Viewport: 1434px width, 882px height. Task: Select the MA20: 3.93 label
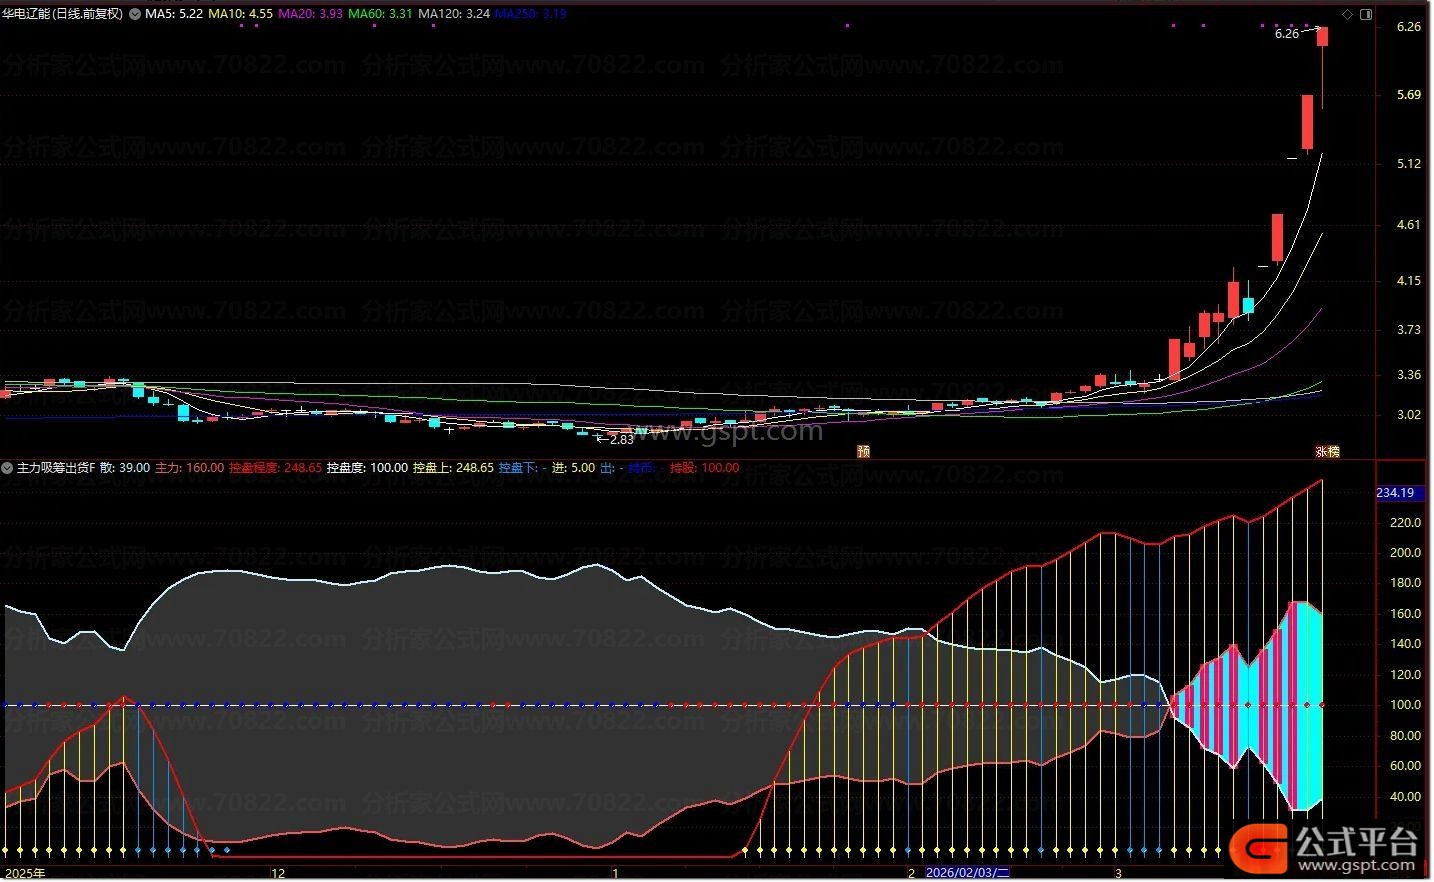310,14
